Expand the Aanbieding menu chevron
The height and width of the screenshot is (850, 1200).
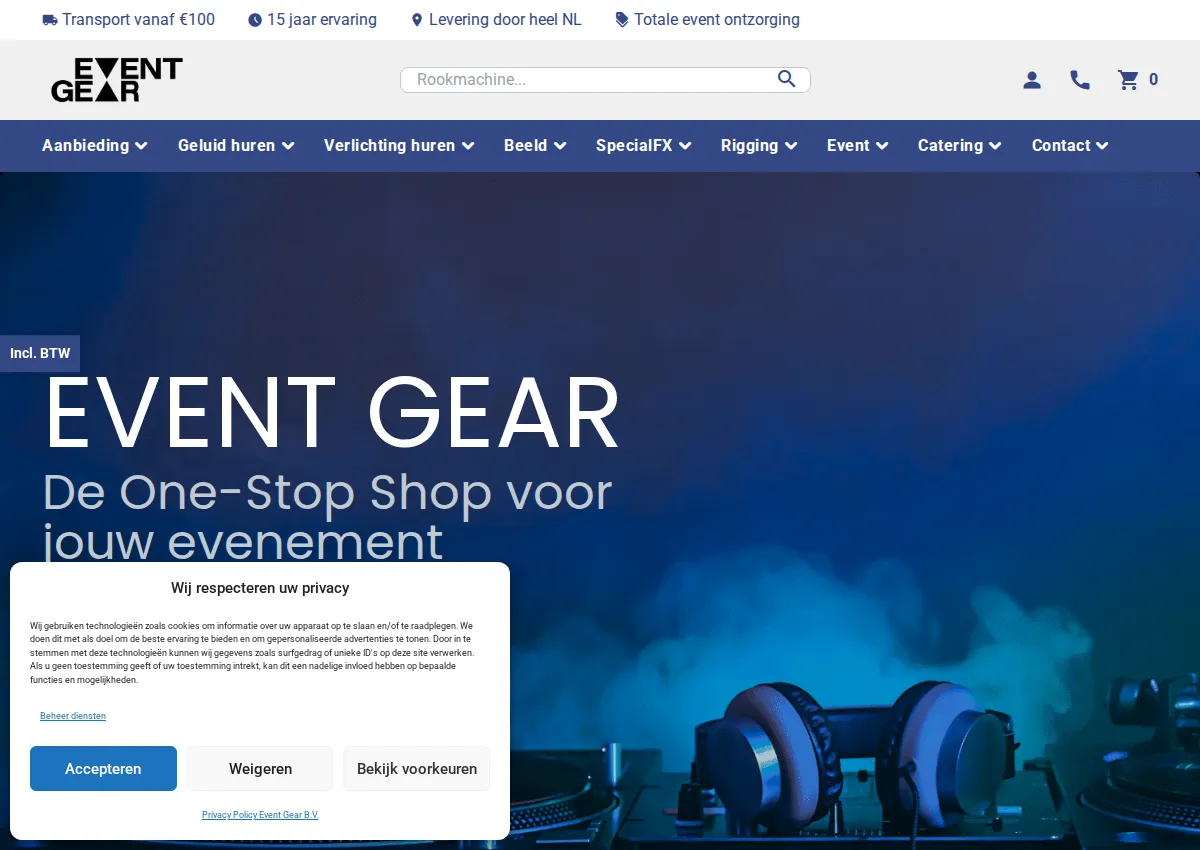pos(141,146)
